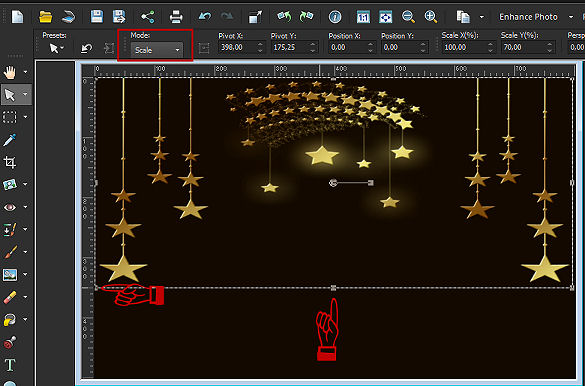Viewport: 585px width, 386px height.
Task: Click the pivot point handle on canvas
Action: click(x=333, y=182)
